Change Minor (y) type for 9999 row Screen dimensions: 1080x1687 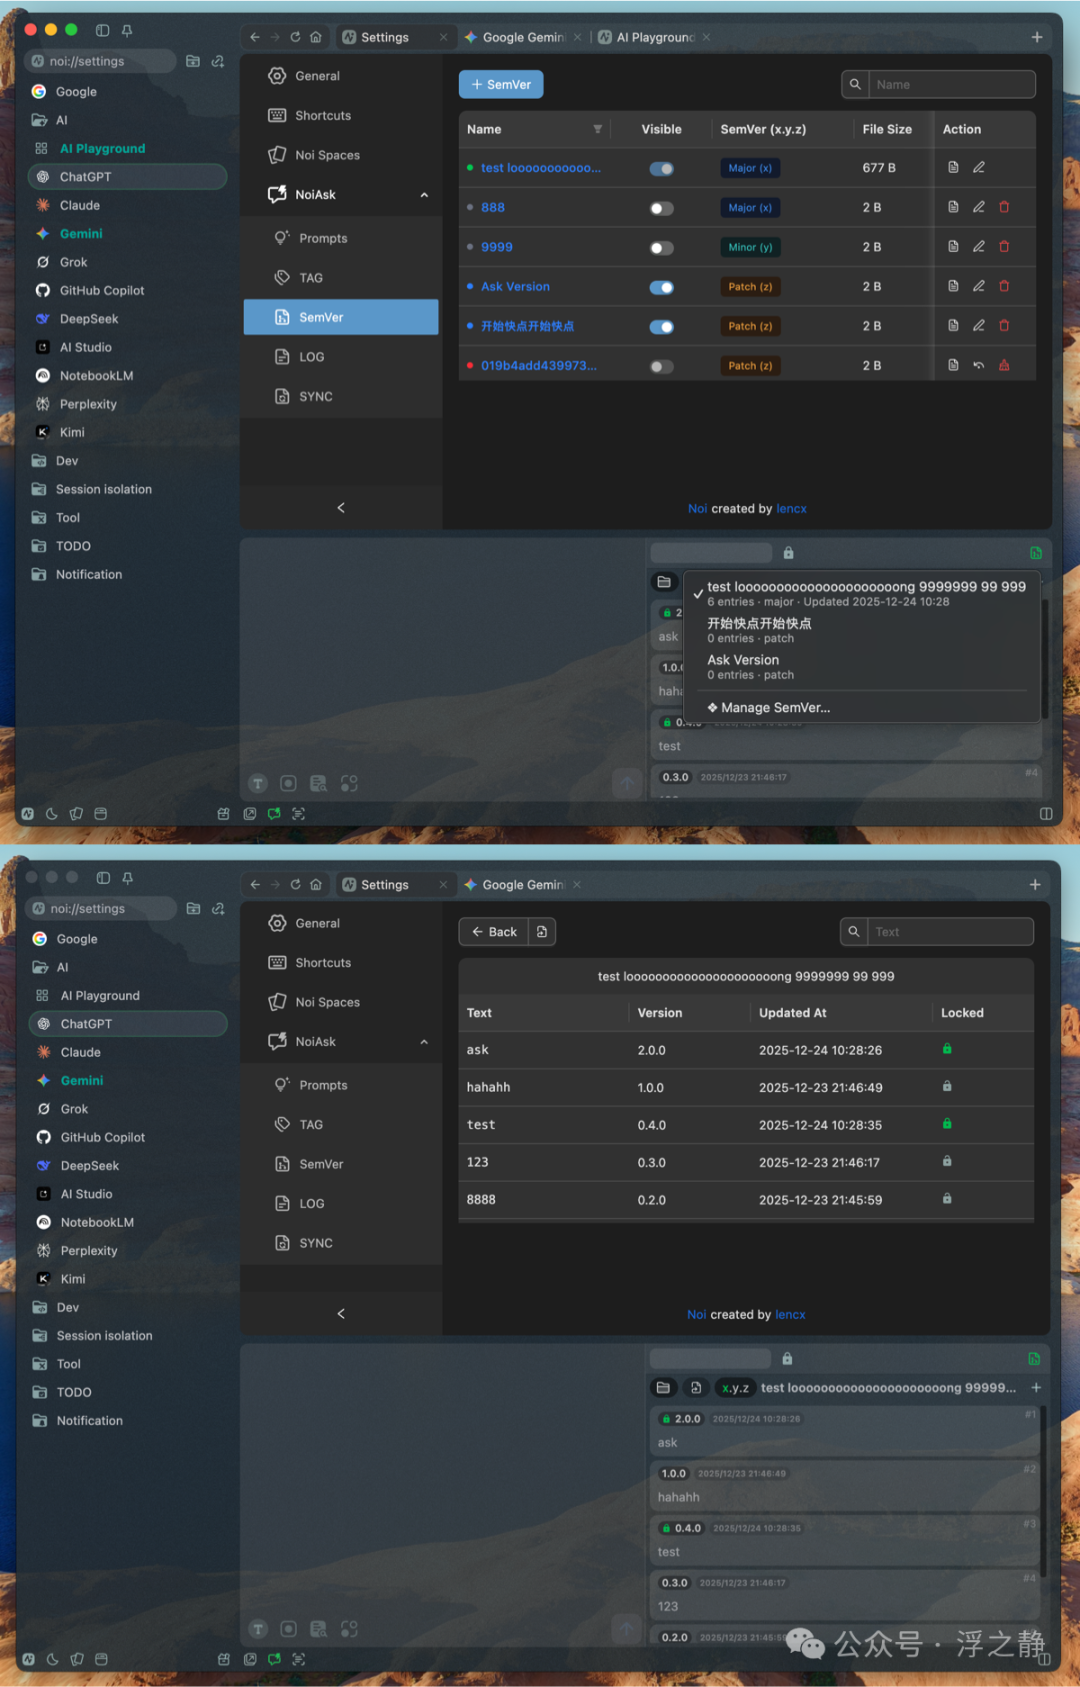(750, 247)
